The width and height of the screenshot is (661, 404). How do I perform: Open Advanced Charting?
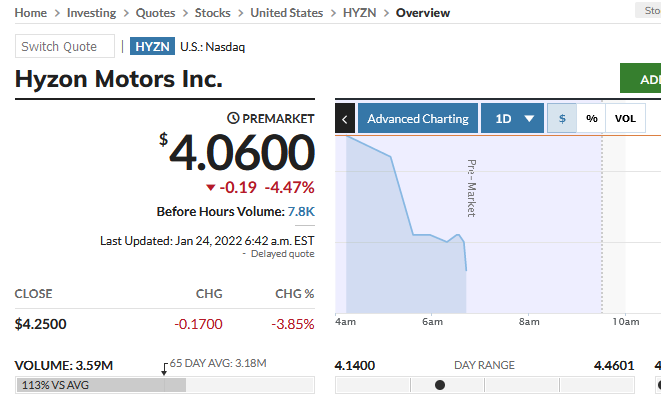click(417, 119)
